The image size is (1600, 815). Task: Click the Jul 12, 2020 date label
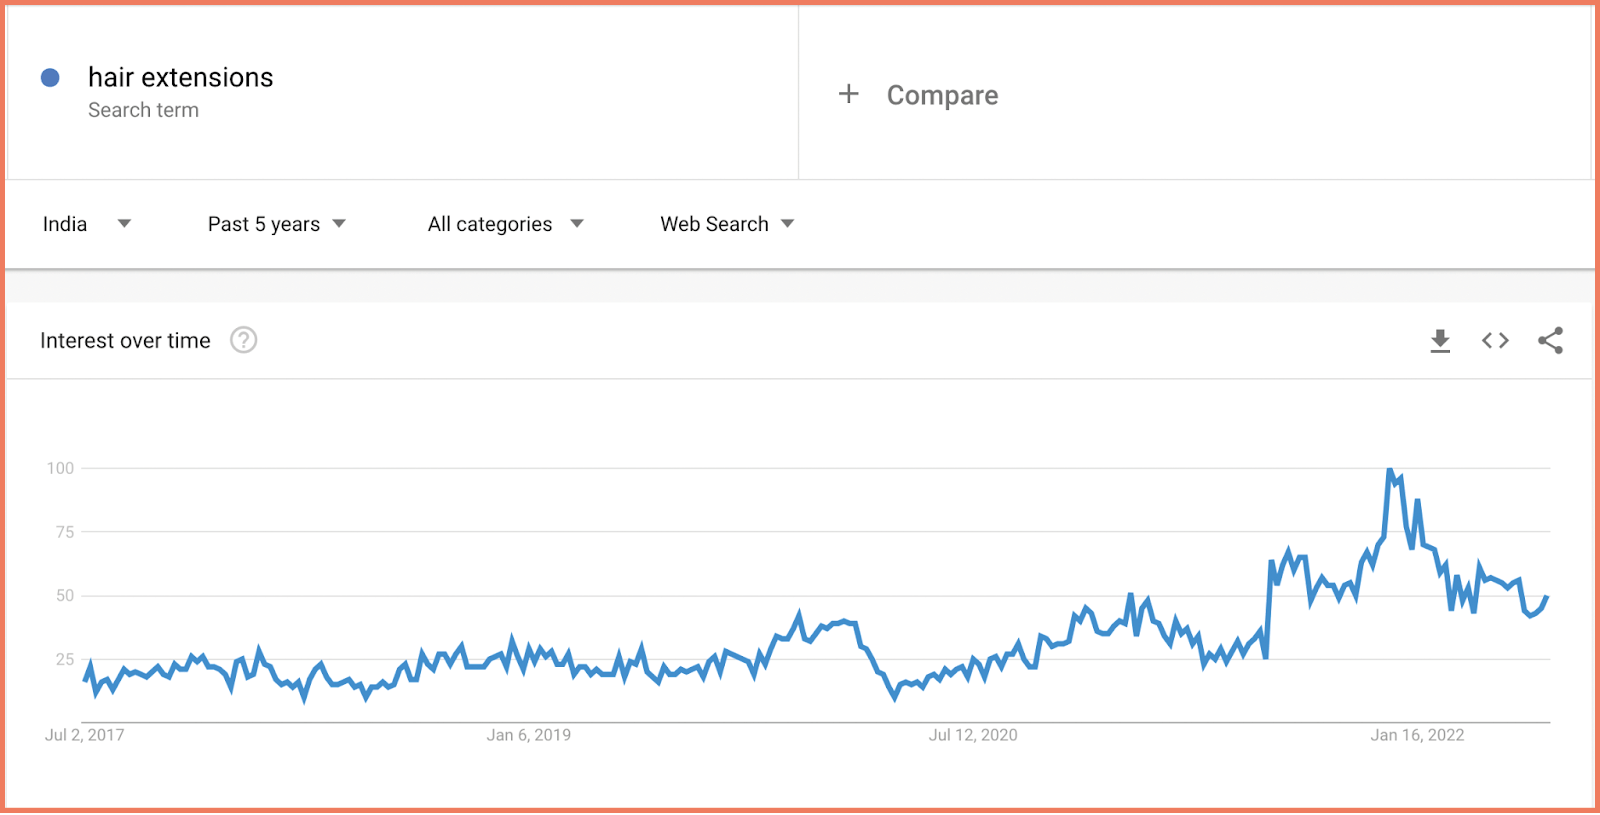pos(972,735)
